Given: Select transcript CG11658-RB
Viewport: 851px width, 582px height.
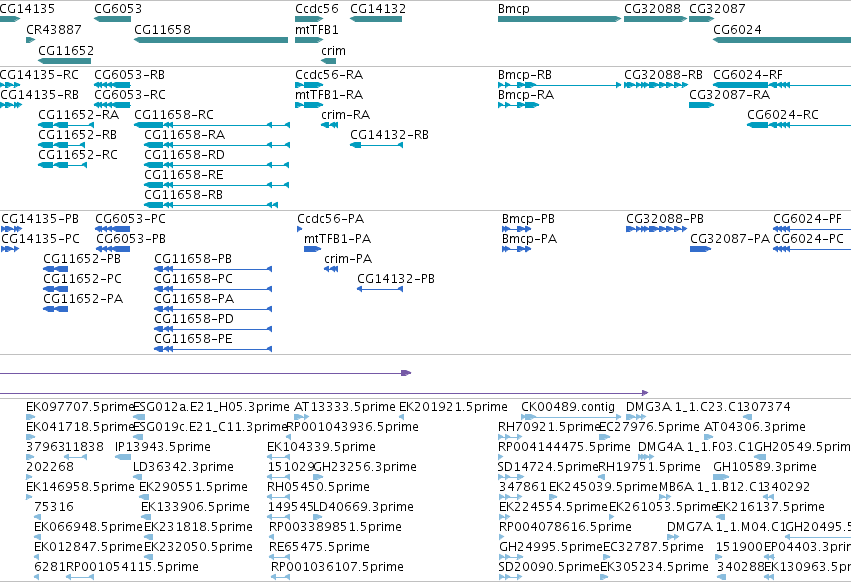Looking at the screenshot, I should (211, 205).
